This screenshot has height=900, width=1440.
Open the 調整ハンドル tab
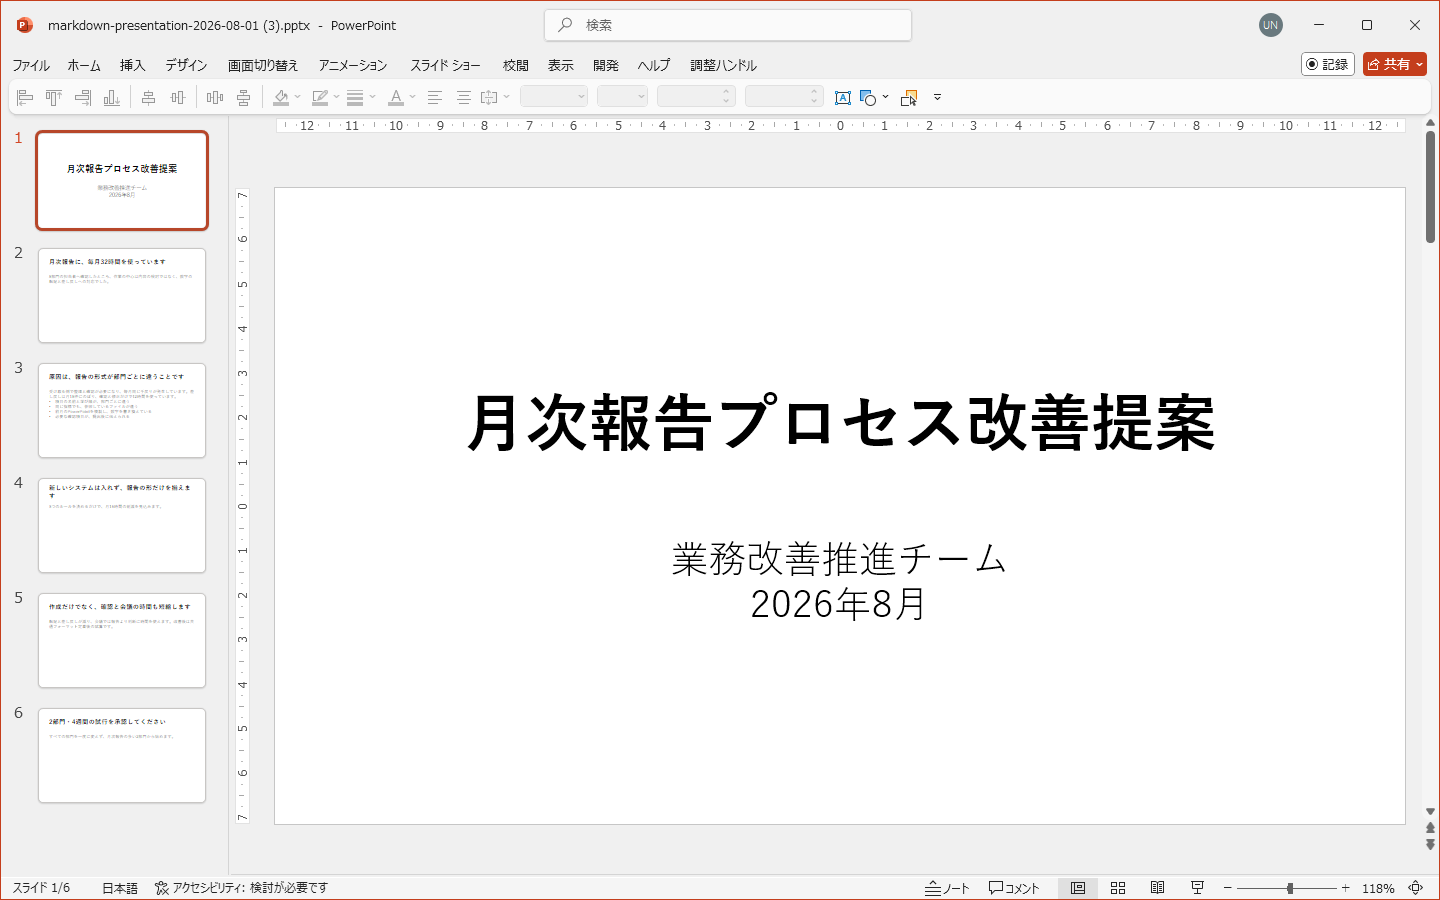point(724,65)
